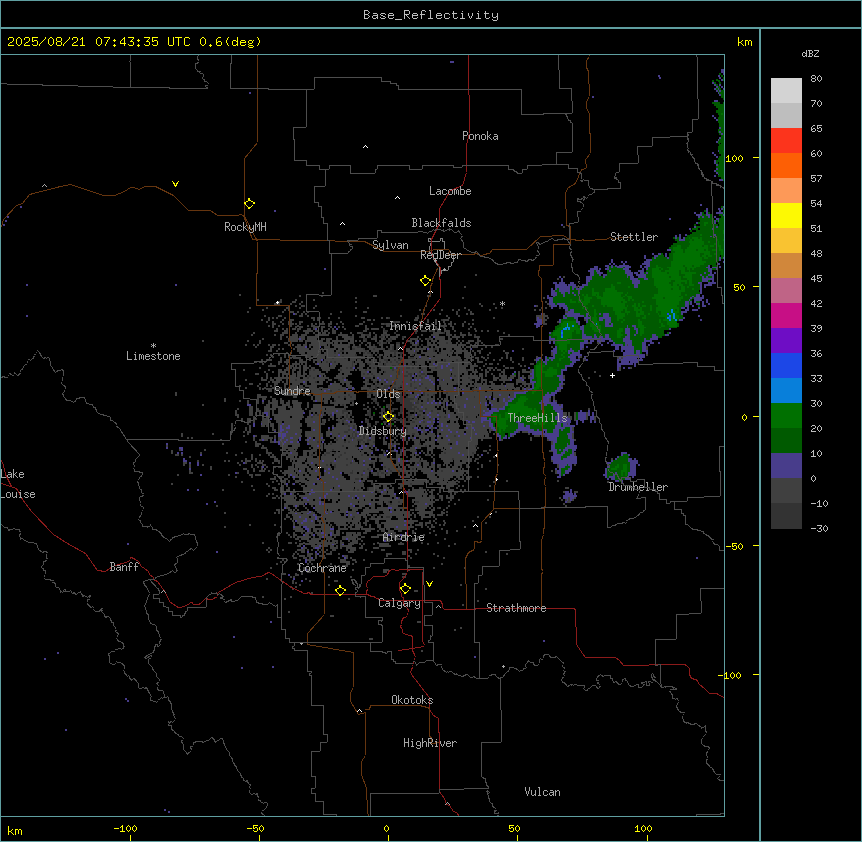
Task: Pick the violet legend swatch below 39
Action: click(x=786, y=341)
